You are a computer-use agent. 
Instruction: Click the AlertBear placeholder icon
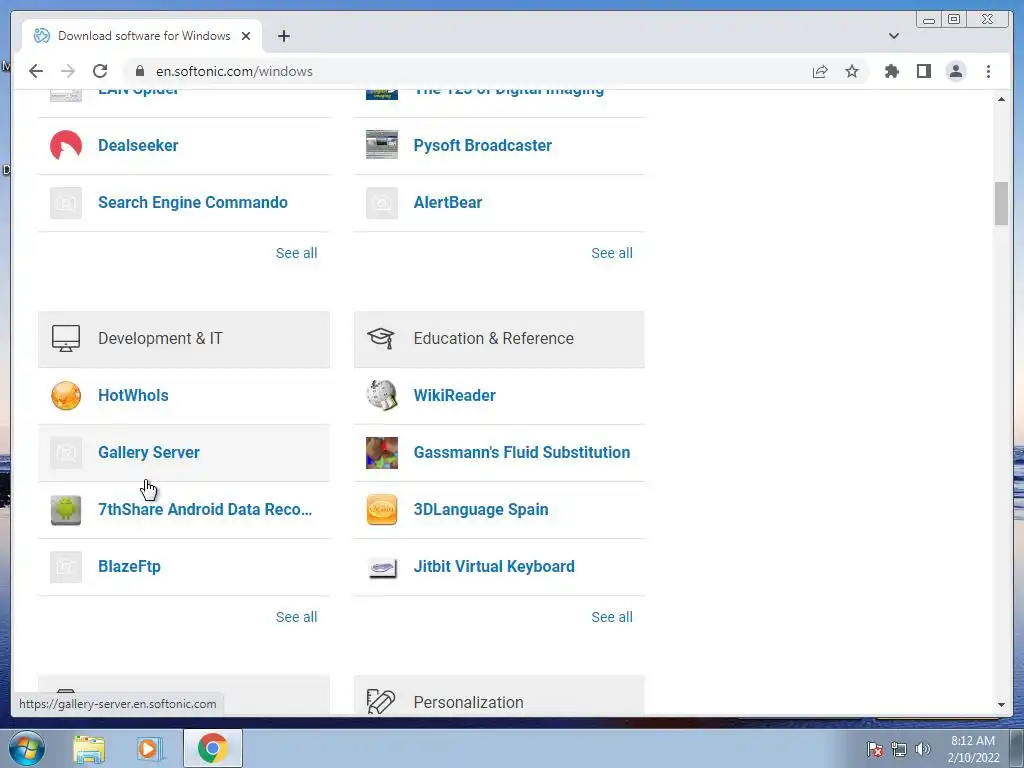[382, 202]
